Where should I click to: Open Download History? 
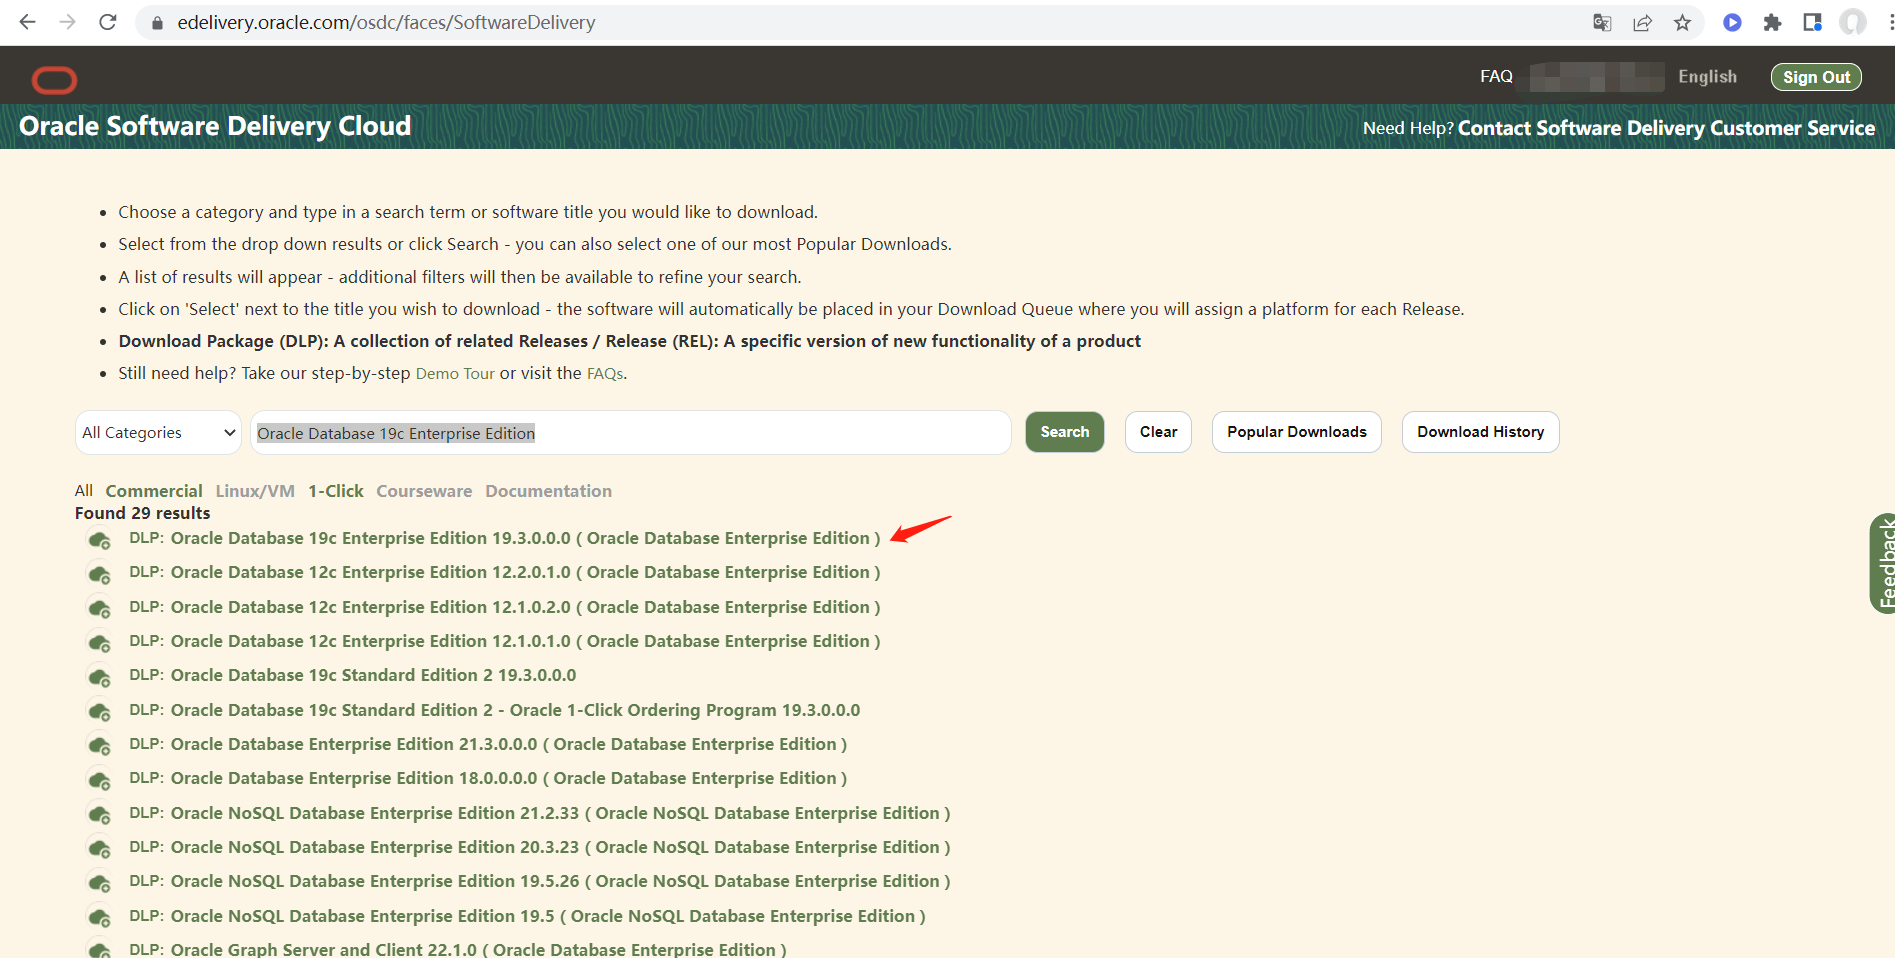point(1481,432)
